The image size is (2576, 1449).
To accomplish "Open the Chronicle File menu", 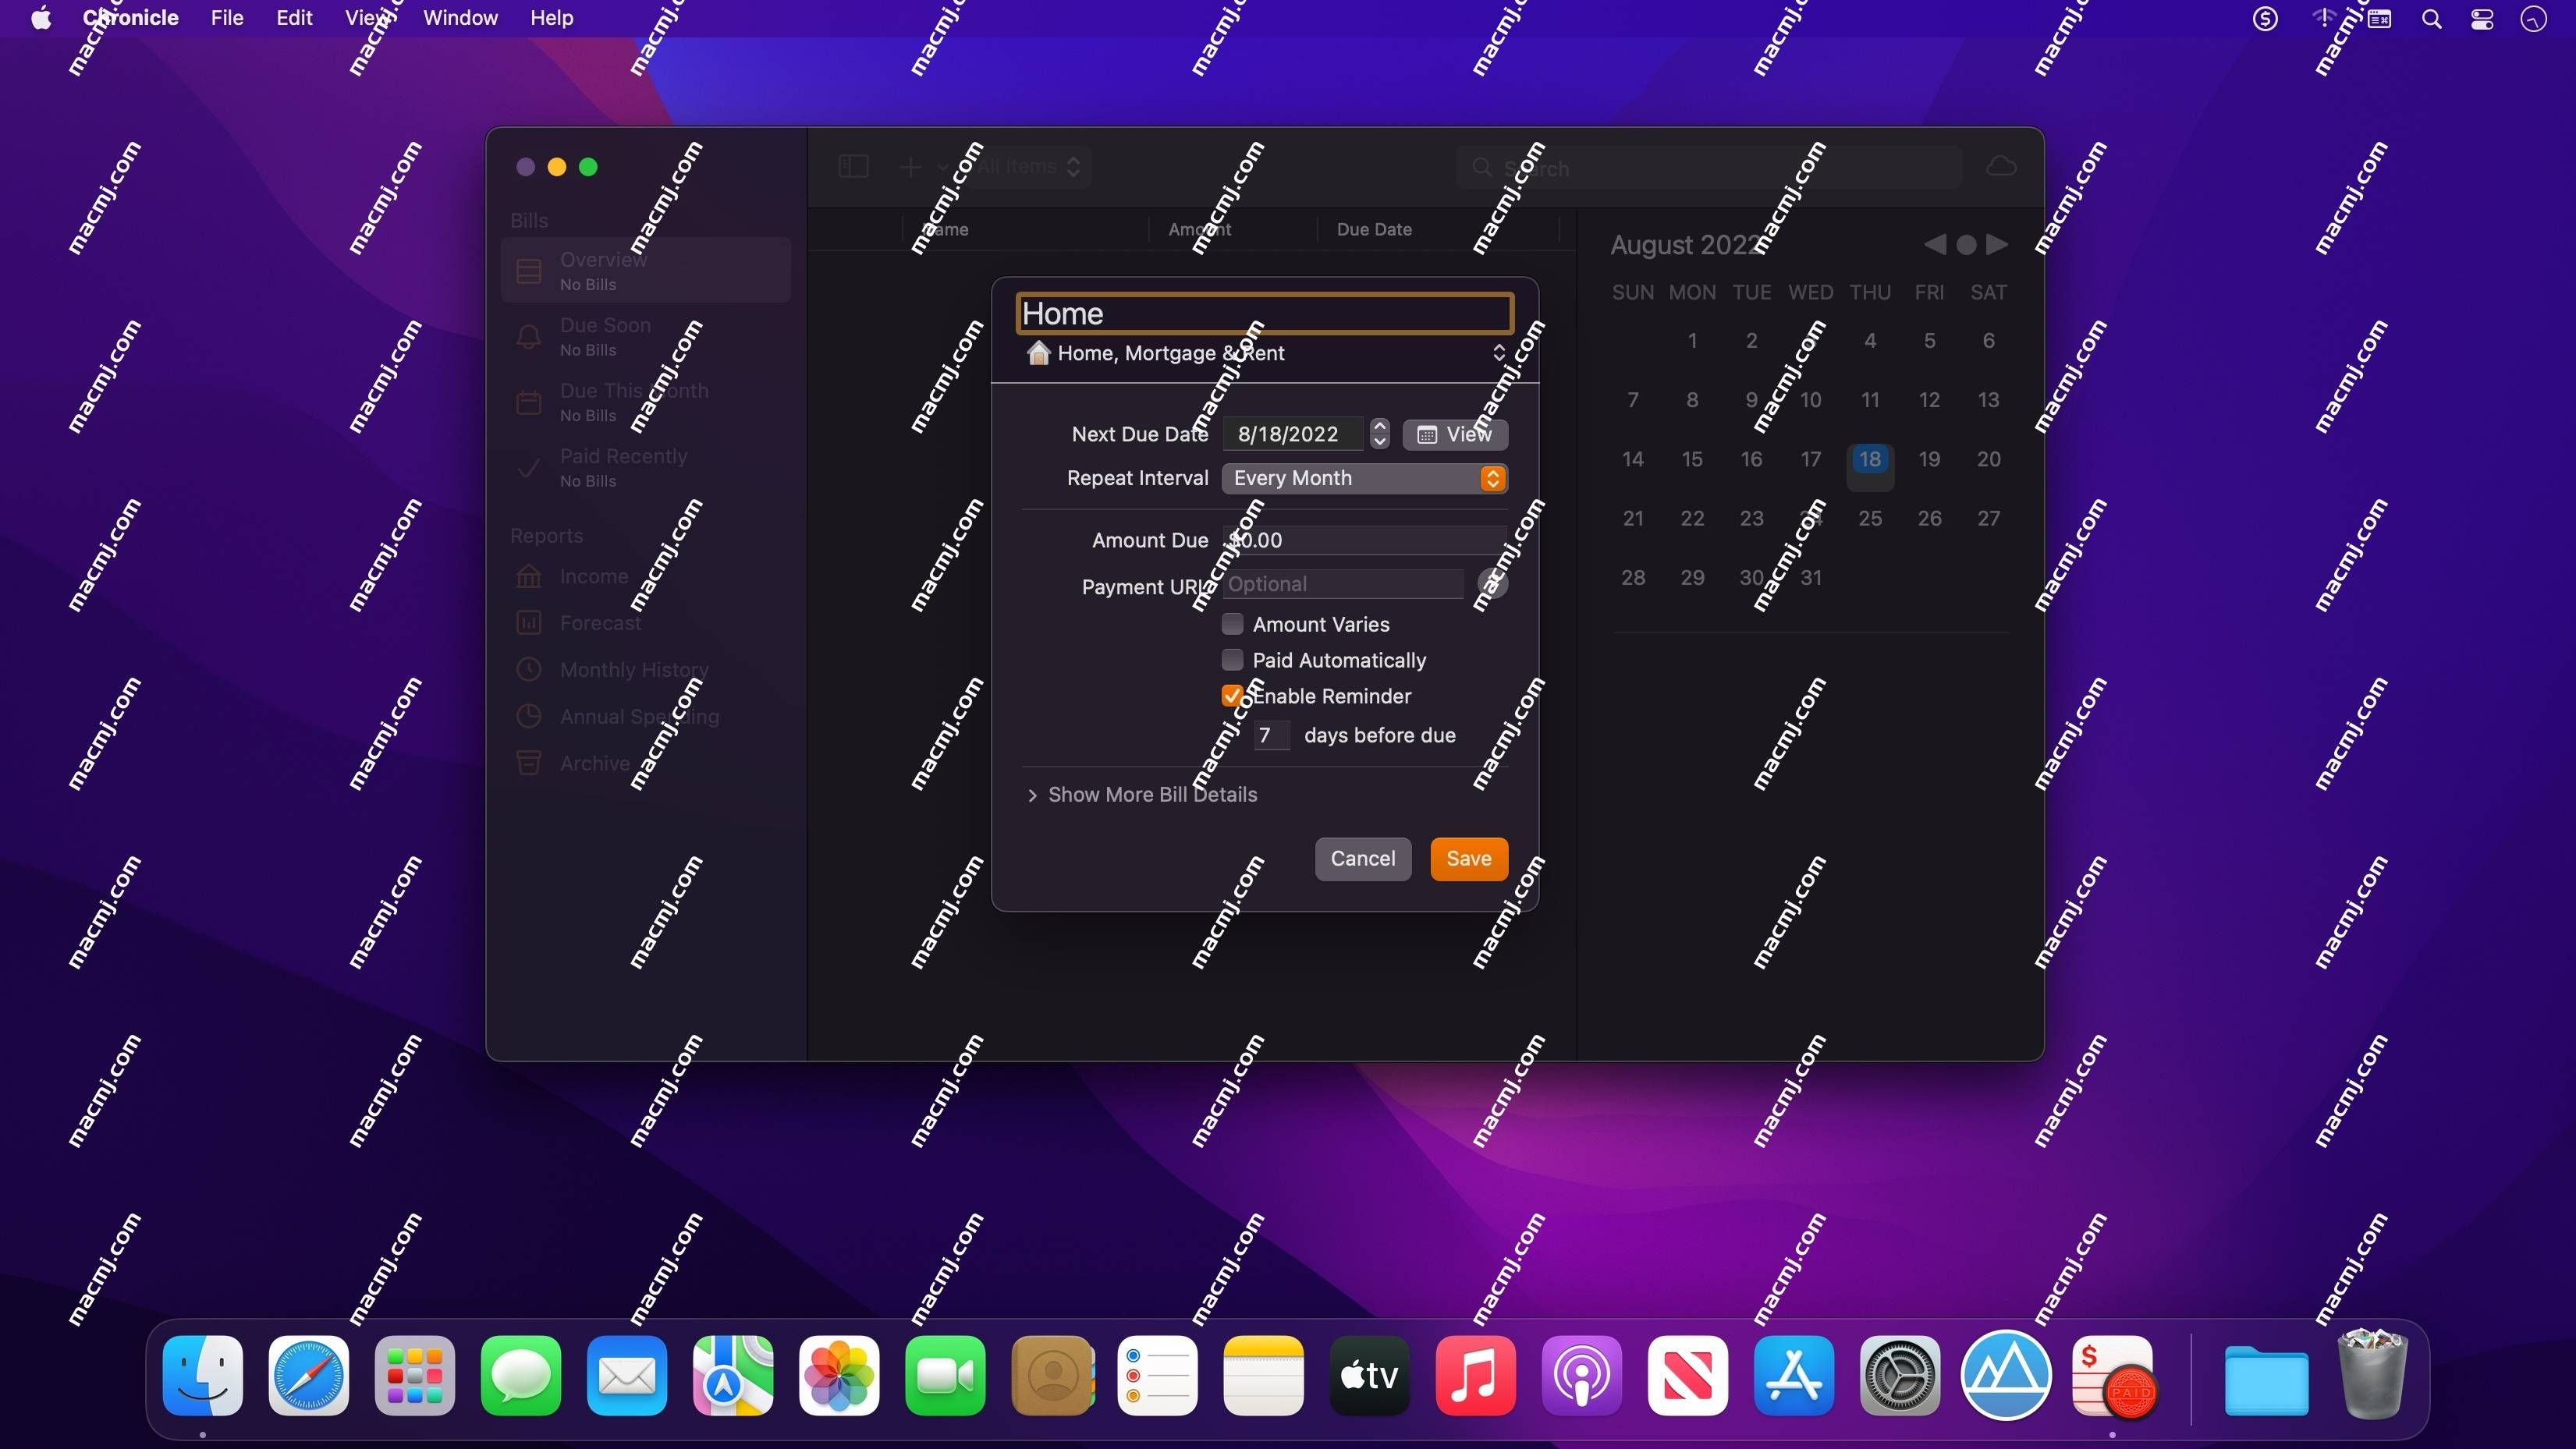I will [226, 18].
